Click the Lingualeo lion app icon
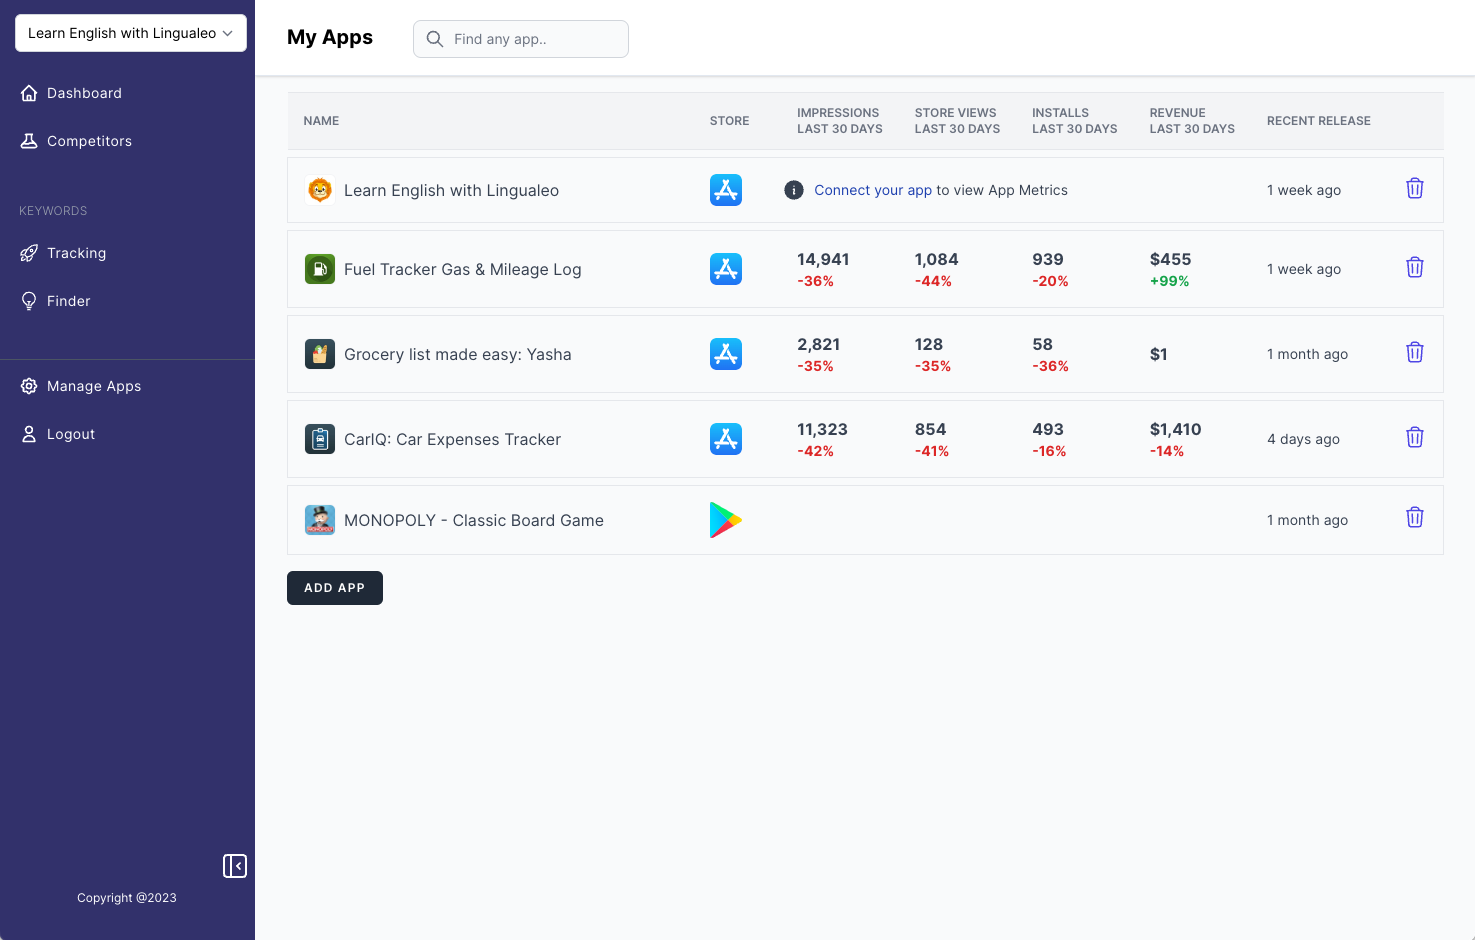Viewport: 1475px width, 940px height. pos(320,190)
